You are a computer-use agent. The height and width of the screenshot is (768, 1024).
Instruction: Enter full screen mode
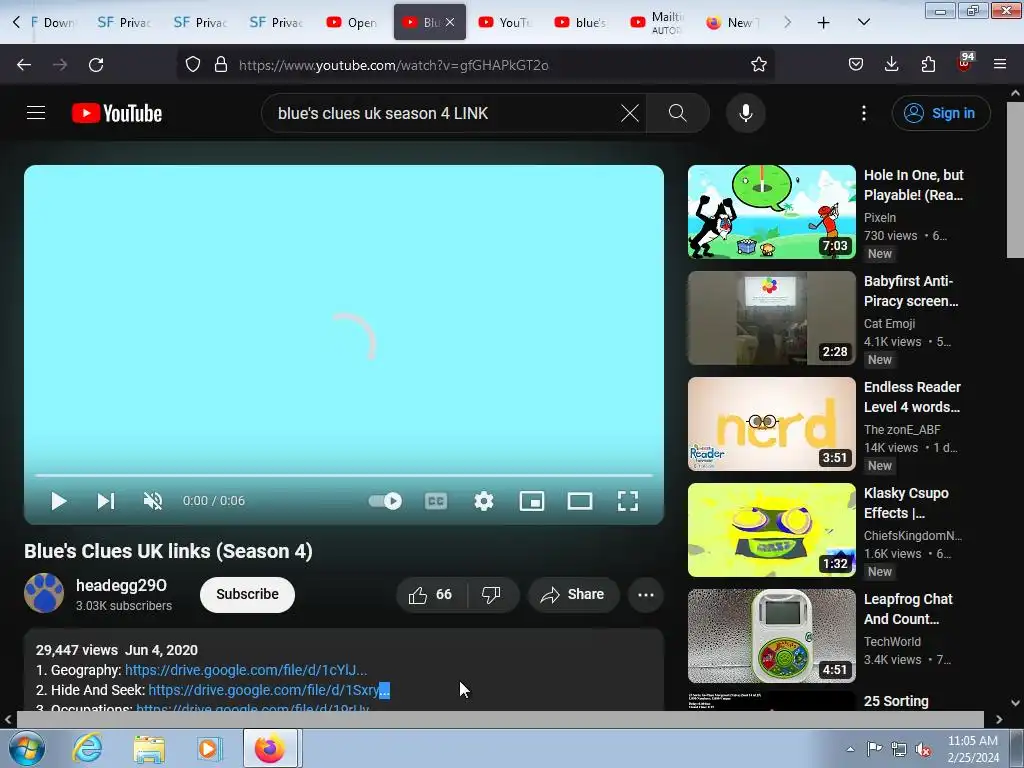[x=628, y=501]
